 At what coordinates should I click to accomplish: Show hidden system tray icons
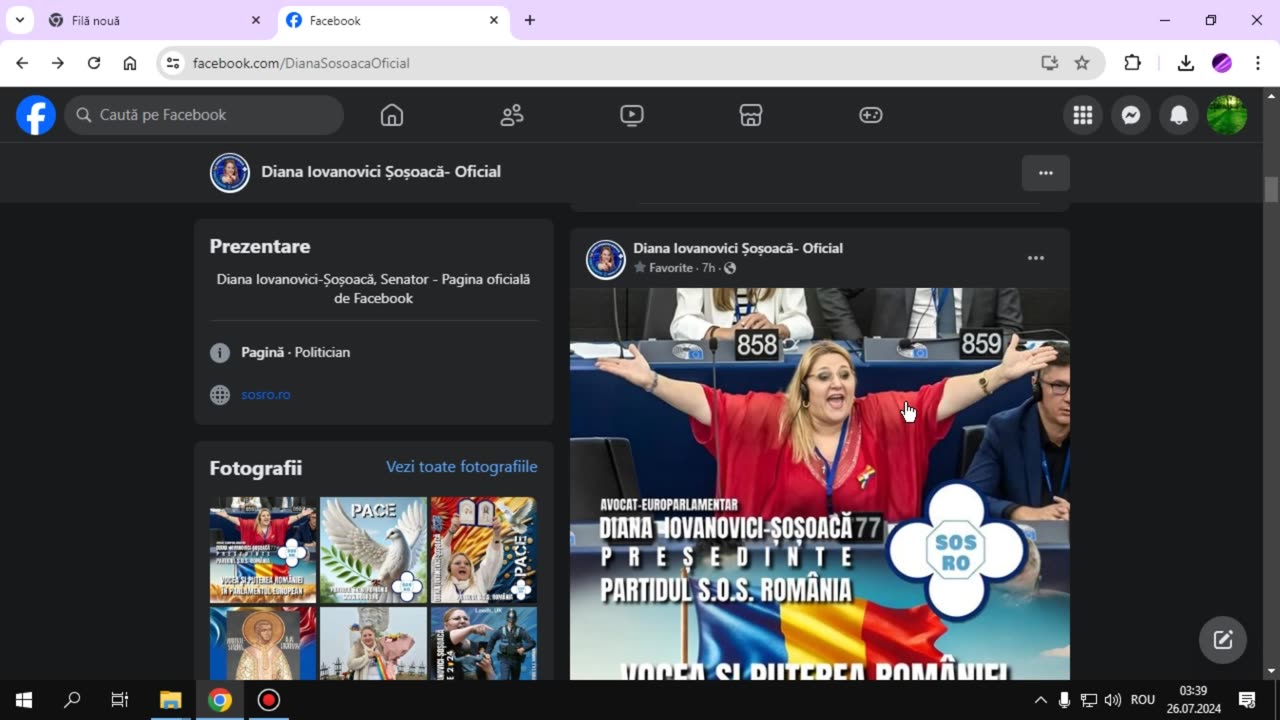(1041, 700)
